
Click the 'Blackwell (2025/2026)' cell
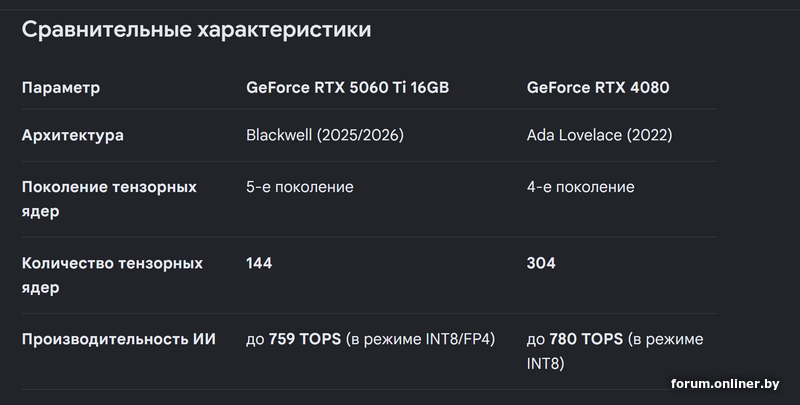(325, 135)
